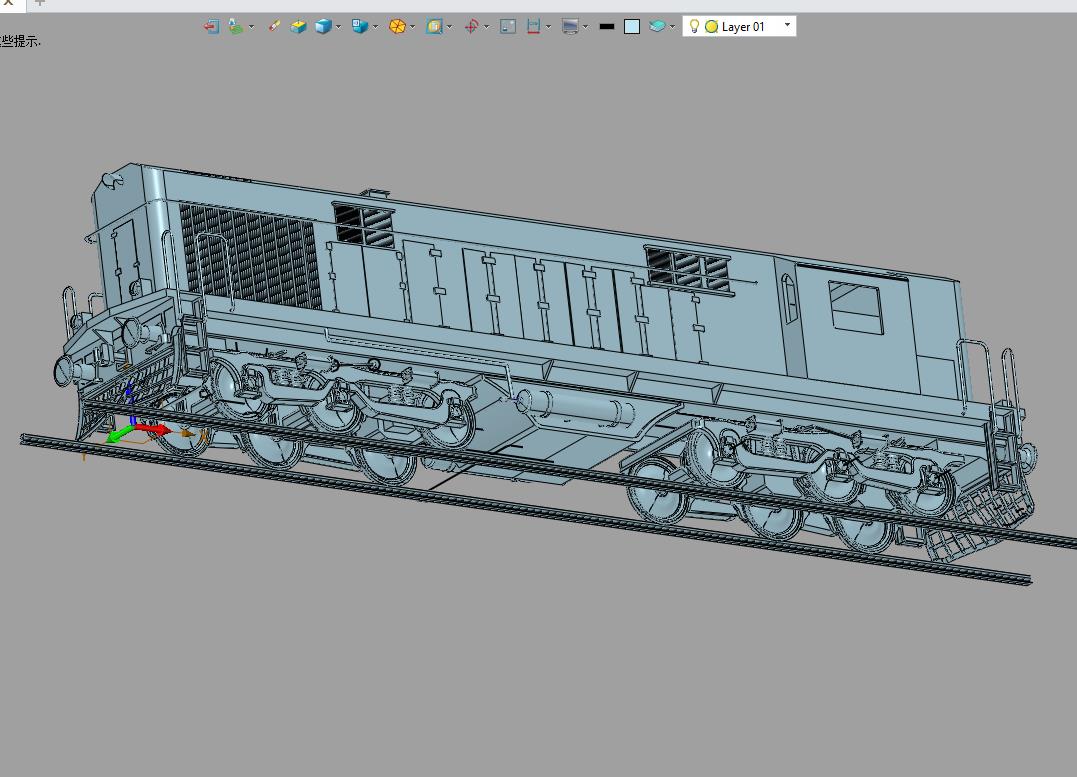Click the yellow circle icon before Layer 01
The height and width of the screenshot is (777, 1077).
point(712,27)
